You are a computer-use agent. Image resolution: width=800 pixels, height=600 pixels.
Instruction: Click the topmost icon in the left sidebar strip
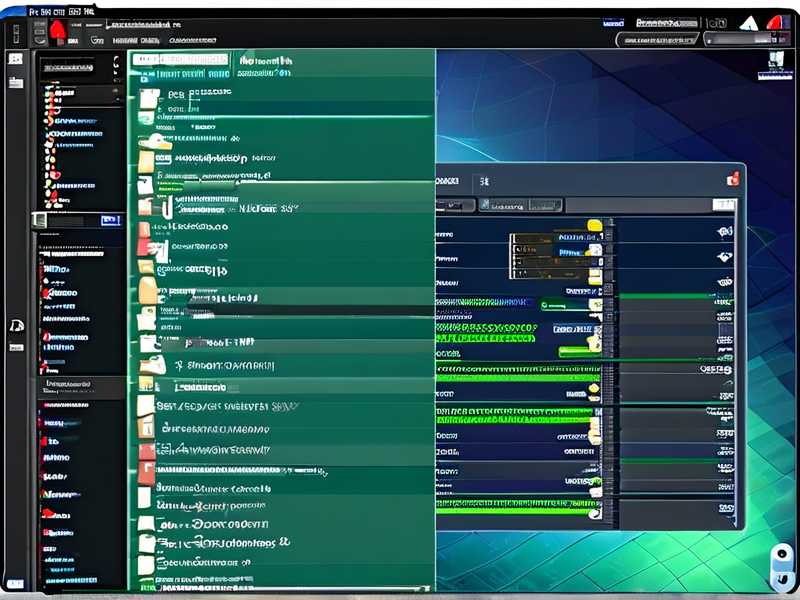(x=15, y=58)
